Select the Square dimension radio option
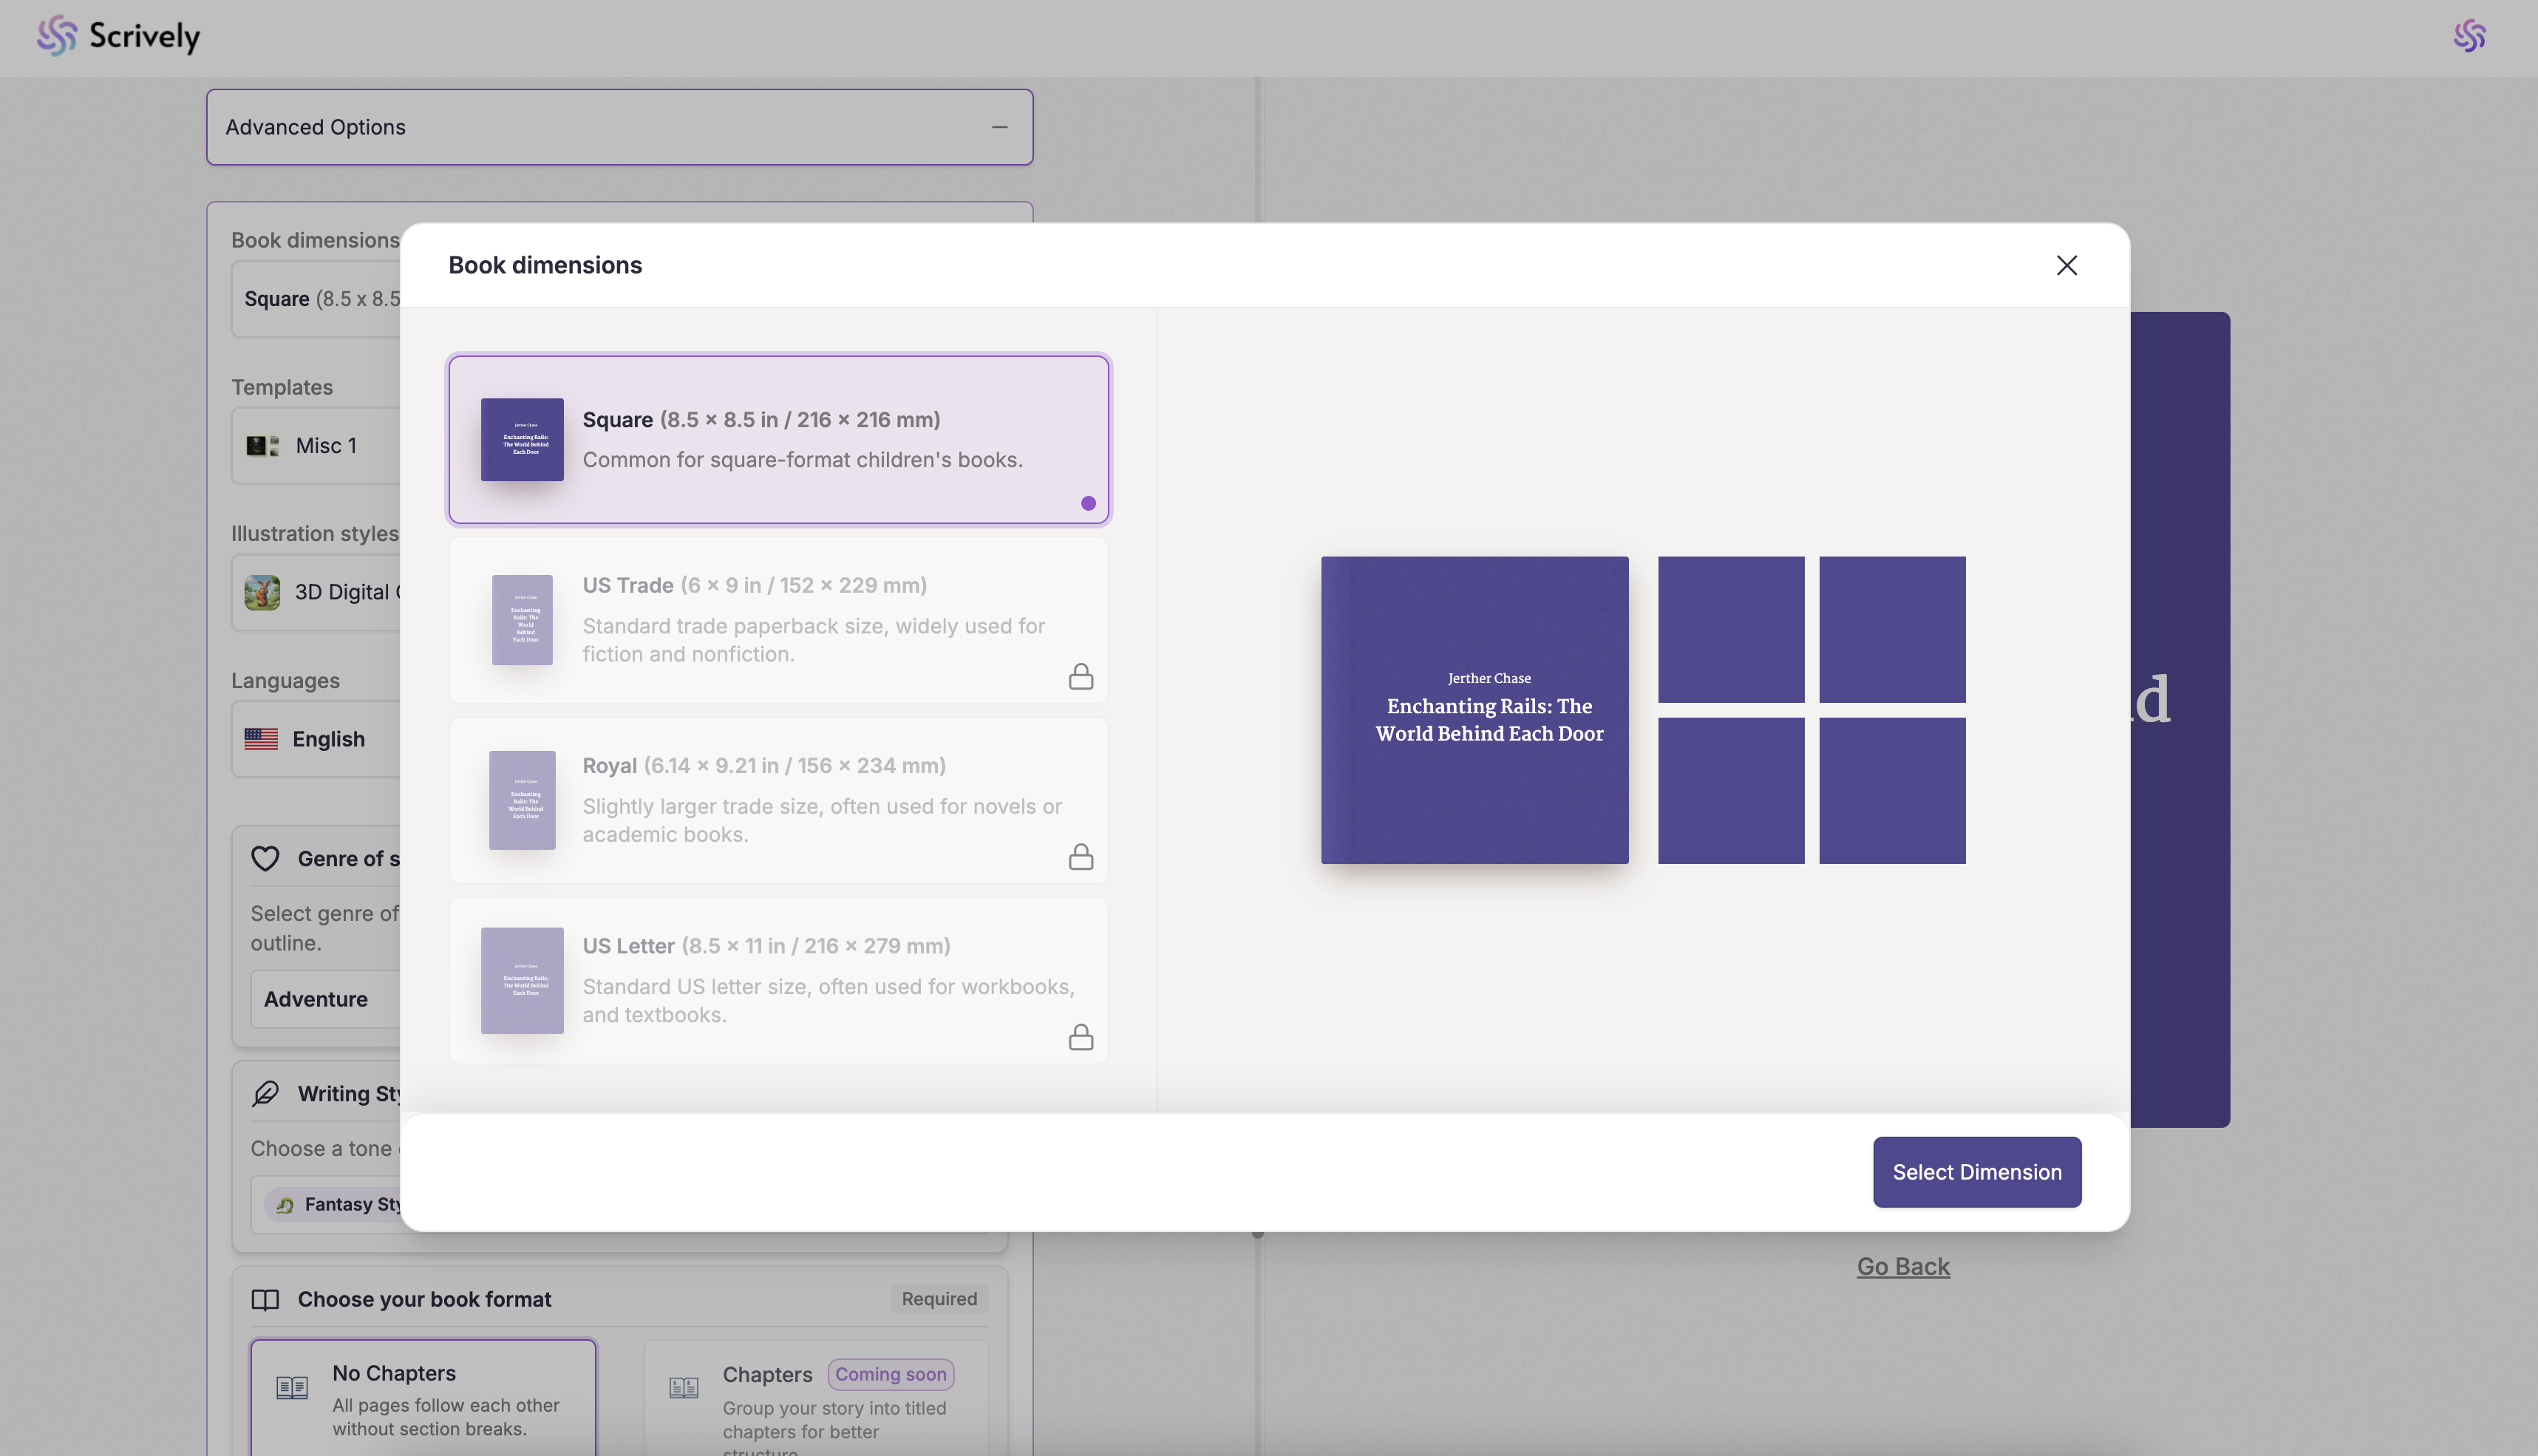 [x=778, y=439]
